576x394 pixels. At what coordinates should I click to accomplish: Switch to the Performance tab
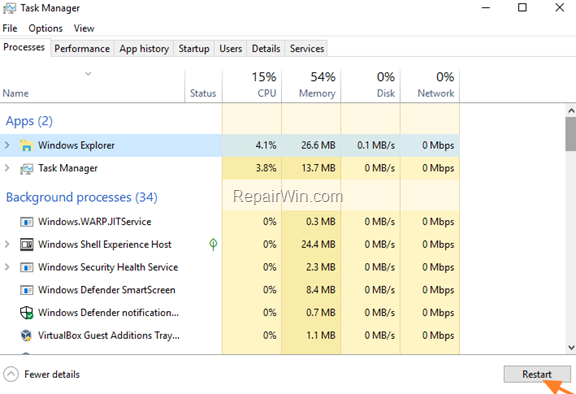tap(82, 49)
